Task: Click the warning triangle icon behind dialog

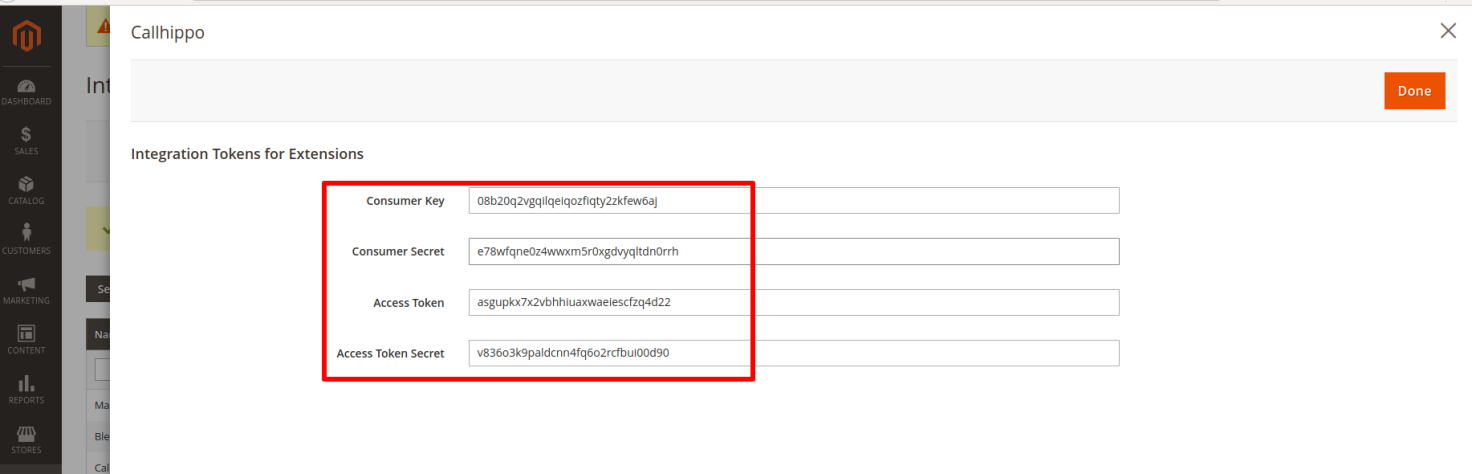Action: click(x=104, y=28)
